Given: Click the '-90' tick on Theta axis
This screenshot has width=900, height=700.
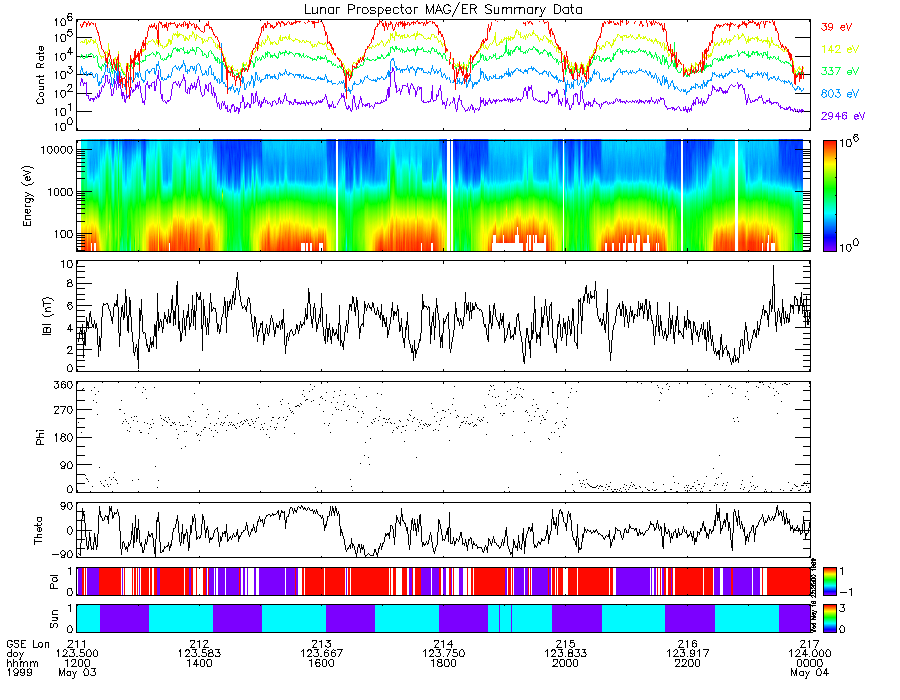Looking at the screenshot, I should click(64, 554).
